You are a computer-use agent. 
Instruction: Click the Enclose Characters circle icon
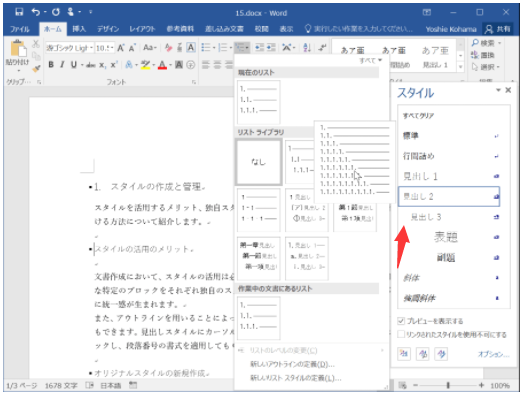pyautogui.click(x=191, y=65)
